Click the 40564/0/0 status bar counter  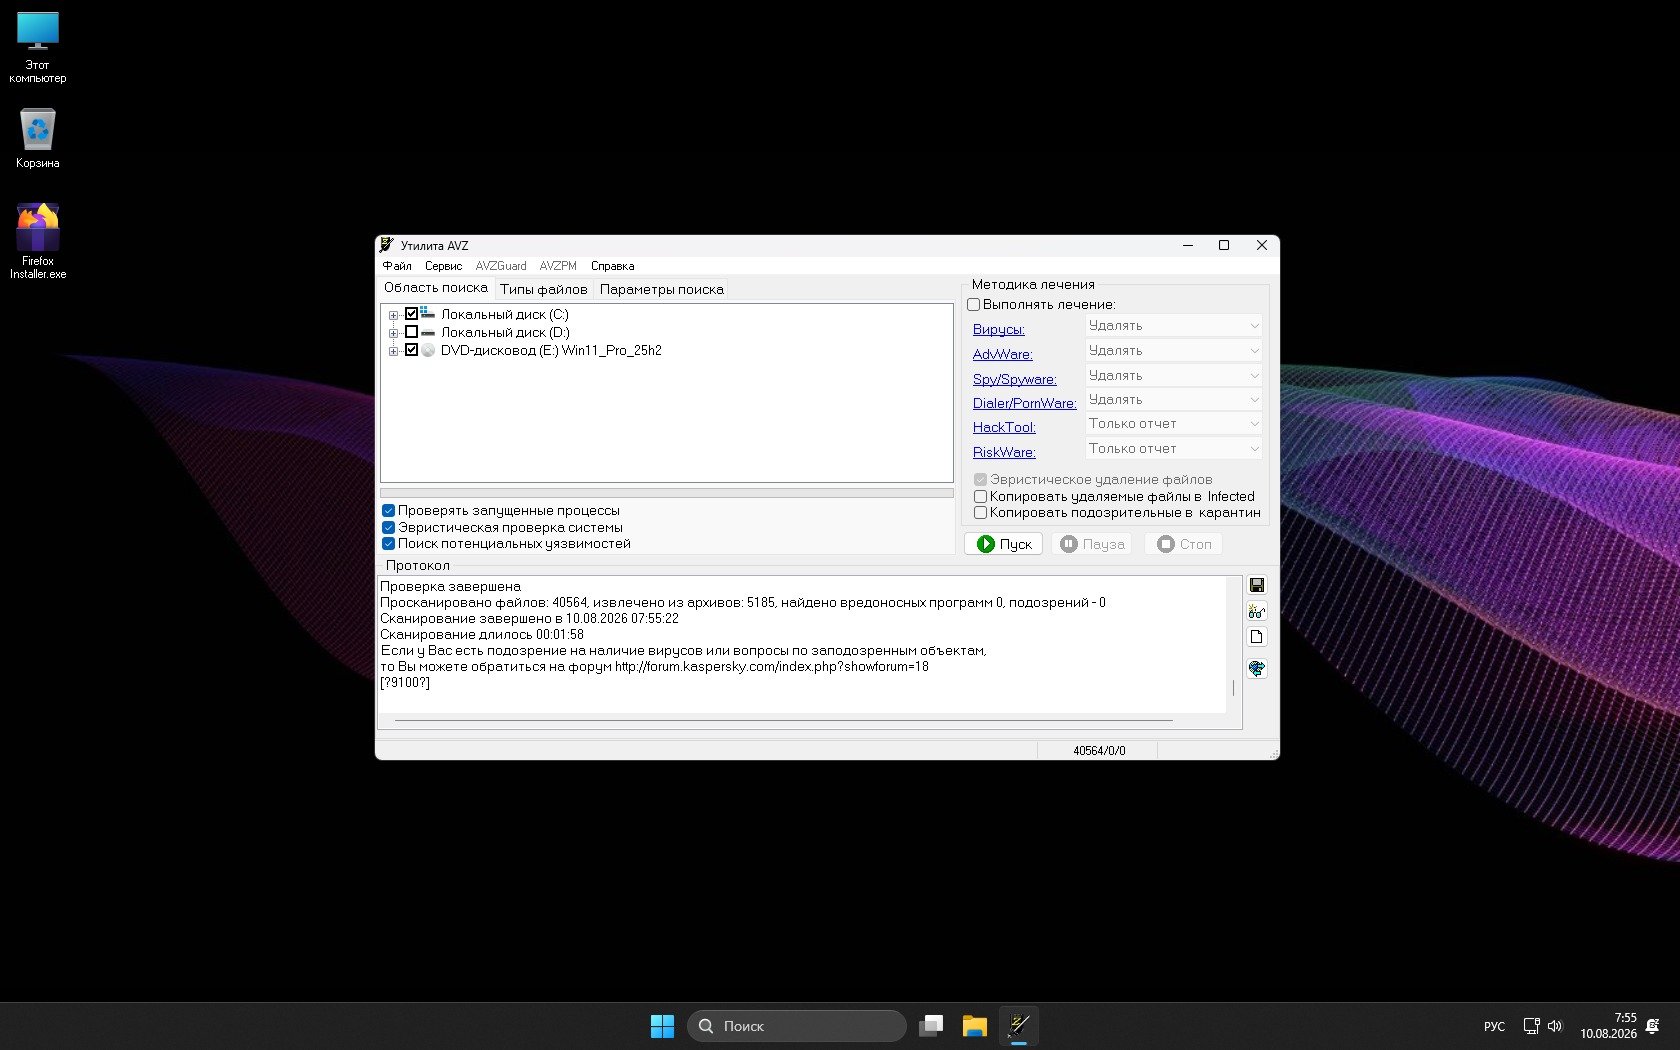point(1099,751)
